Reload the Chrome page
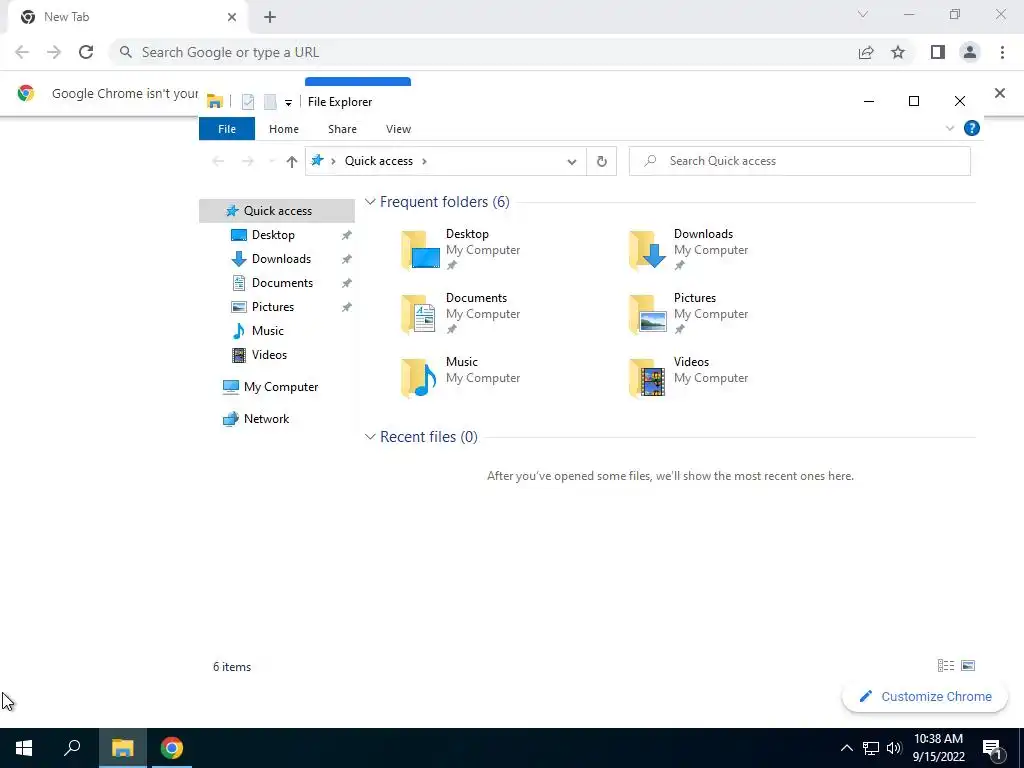 (86, 52)
